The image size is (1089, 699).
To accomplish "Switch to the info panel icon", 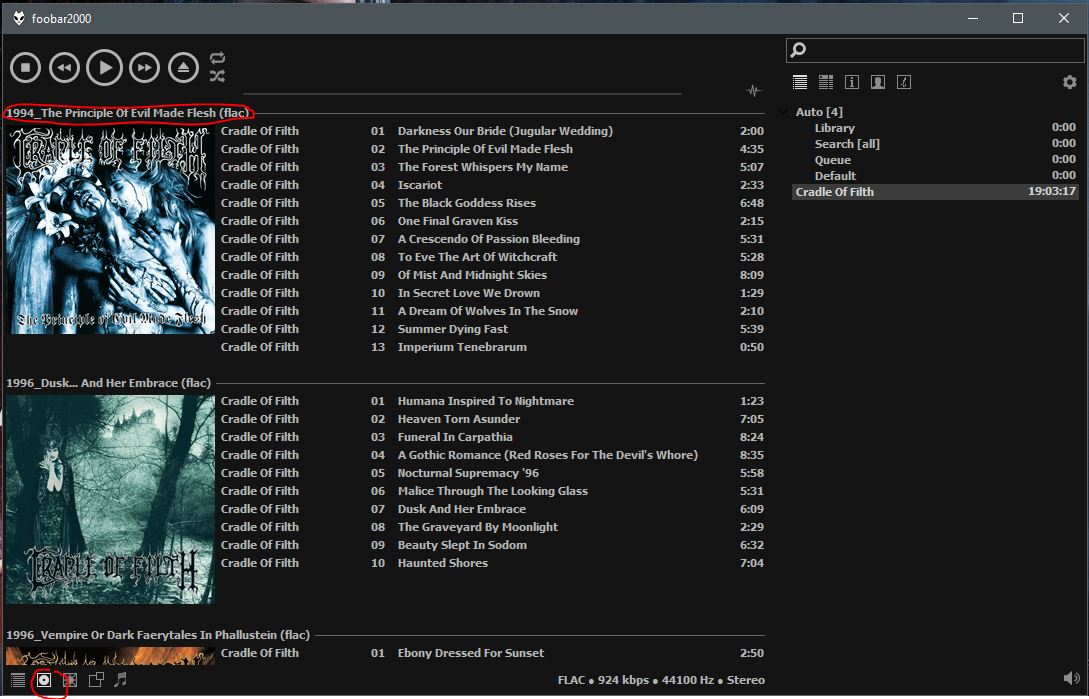I will coord(851,82).
